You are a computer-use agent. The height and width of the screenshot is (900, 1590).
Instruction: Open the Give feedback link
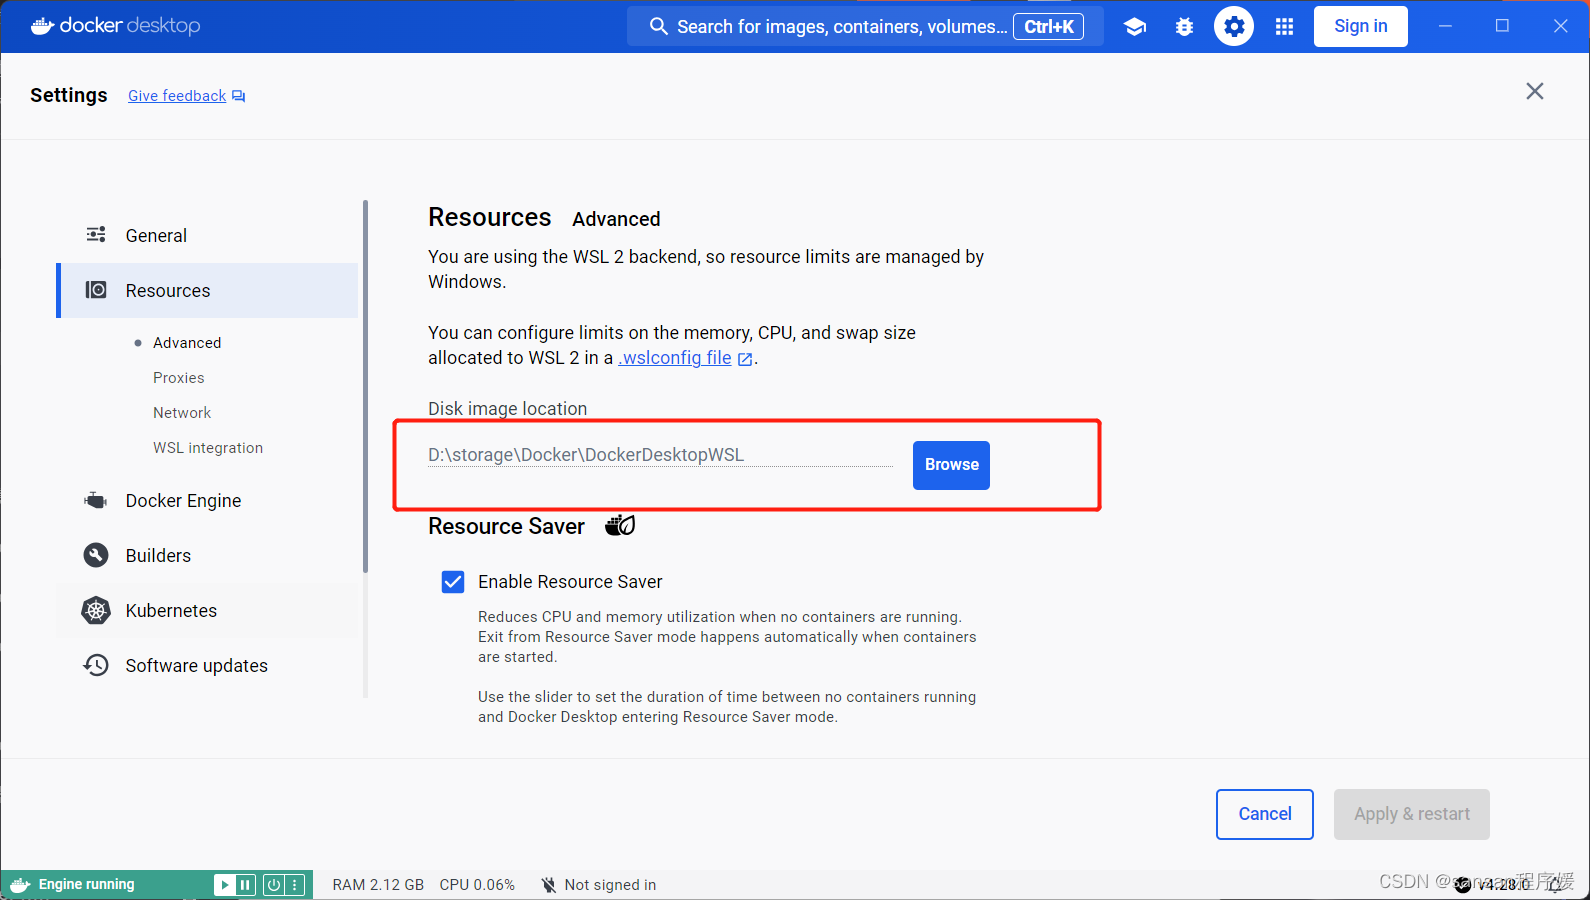coord(177,96)
